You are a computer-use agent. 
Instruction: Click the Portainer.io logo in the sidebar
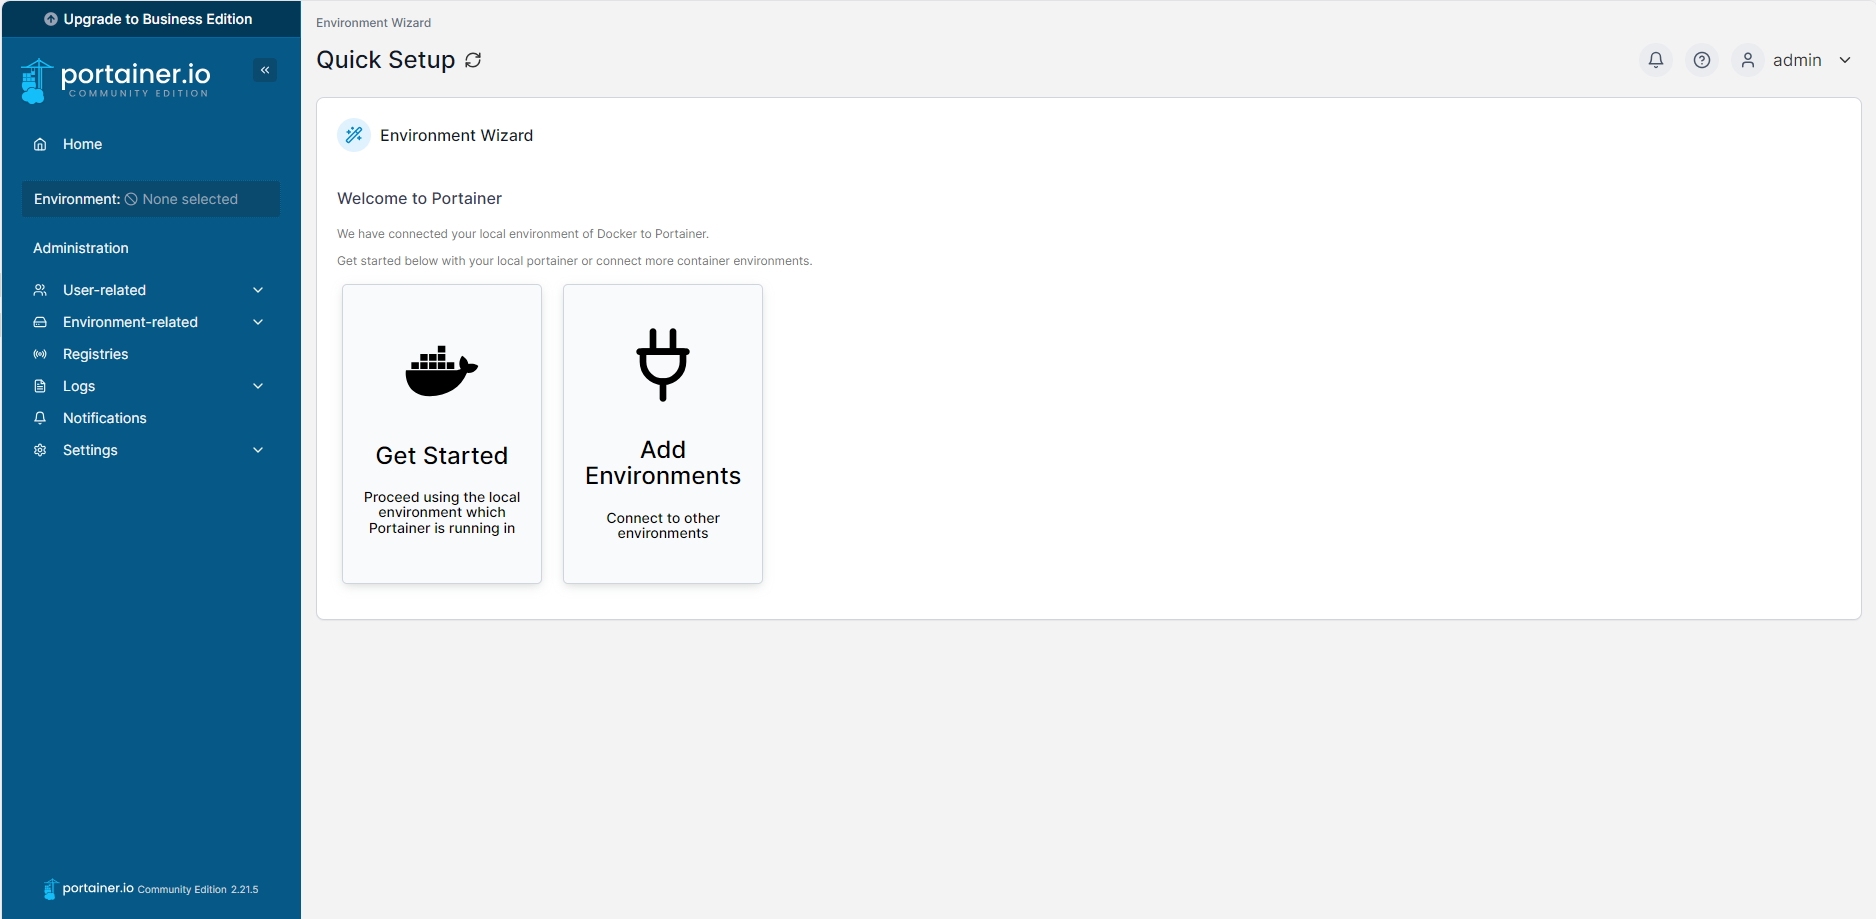(x=116, y=80)
